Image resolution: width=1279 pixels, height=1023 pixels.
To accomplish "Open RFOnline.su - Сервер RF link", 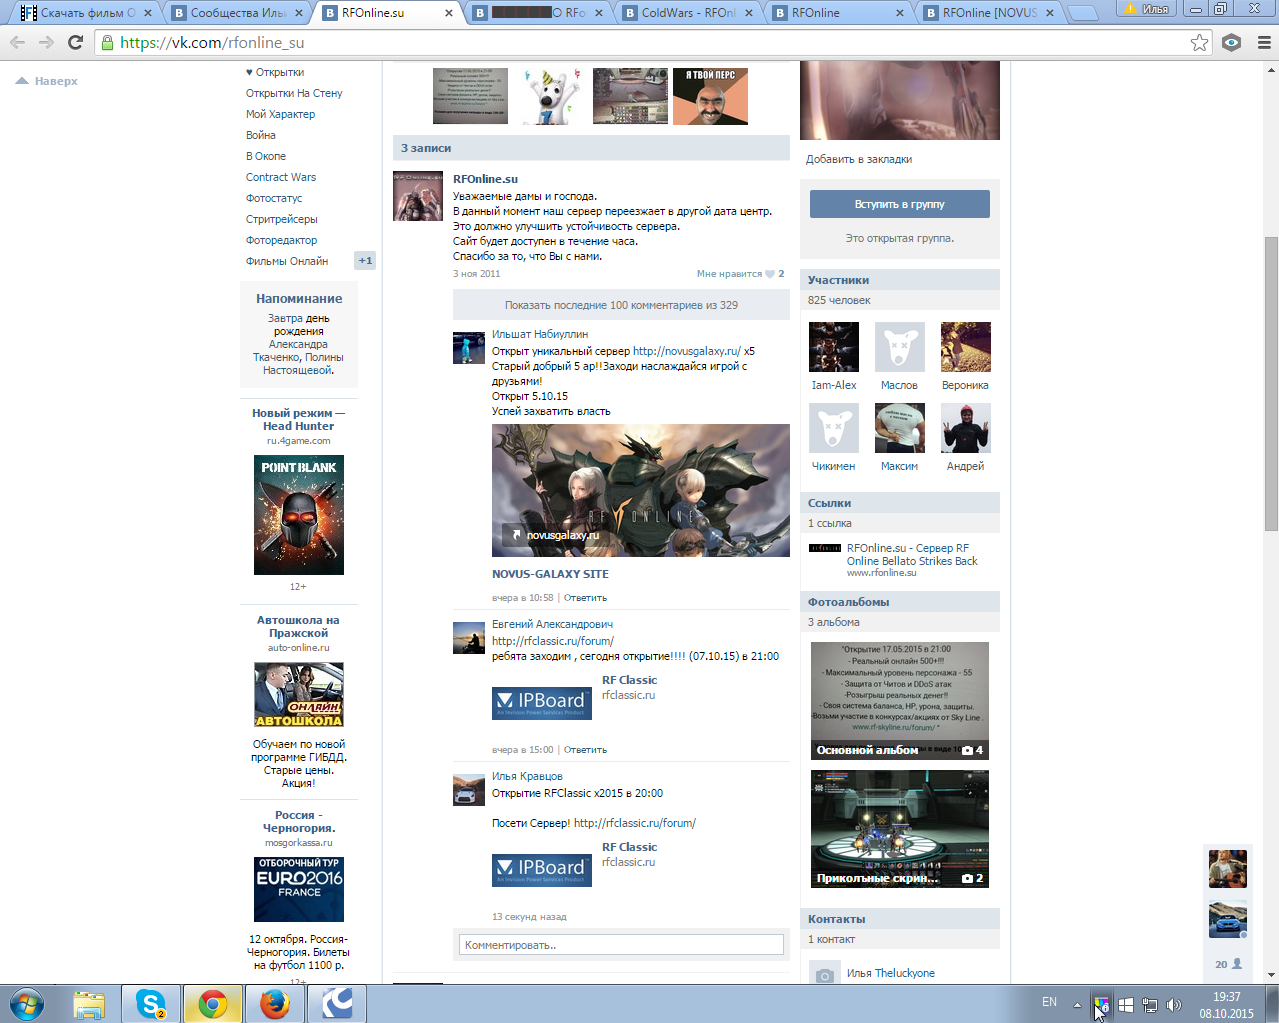I will point(912,554).
